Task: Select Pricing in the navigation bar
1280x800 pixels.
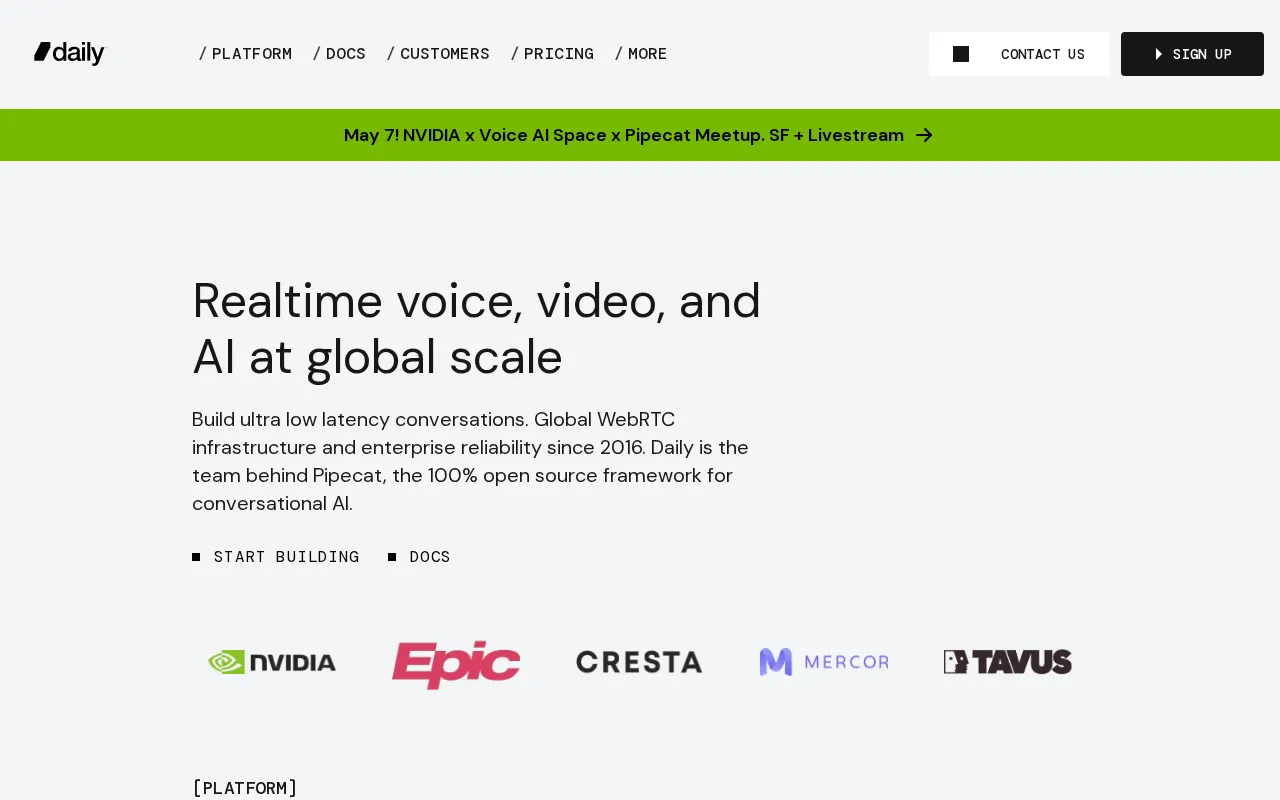Action: click(552, 54)
